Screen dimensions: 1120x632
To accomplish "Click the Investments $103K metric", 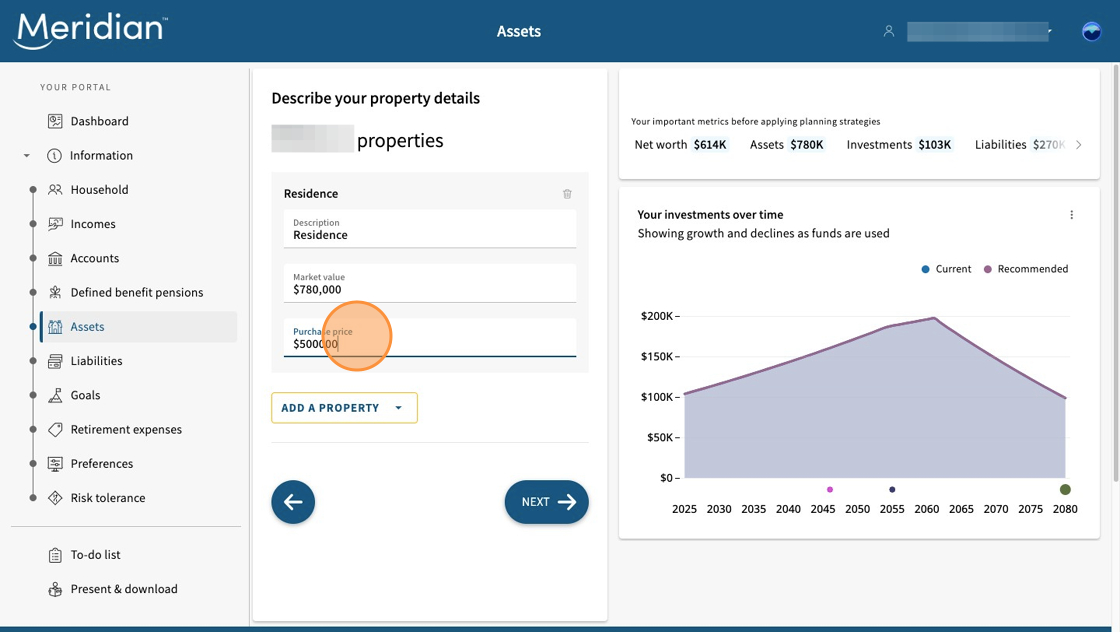I will click(899, 145).
